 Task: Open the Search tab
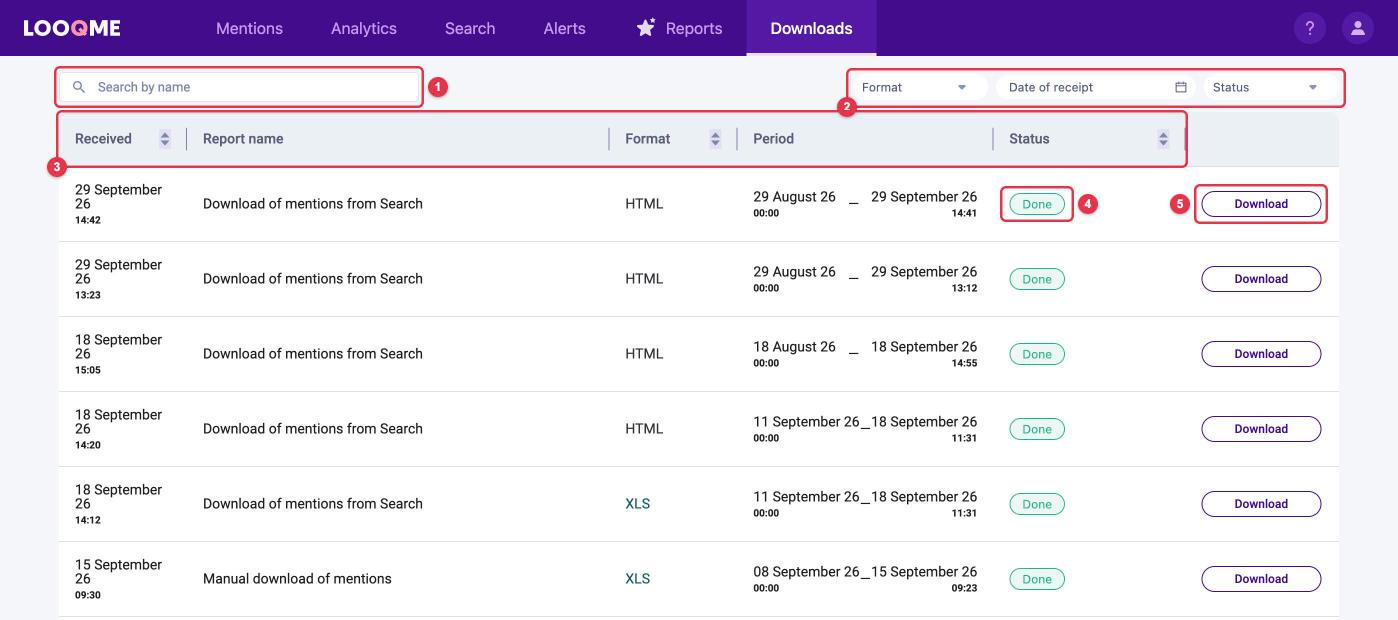pos(470,28)
